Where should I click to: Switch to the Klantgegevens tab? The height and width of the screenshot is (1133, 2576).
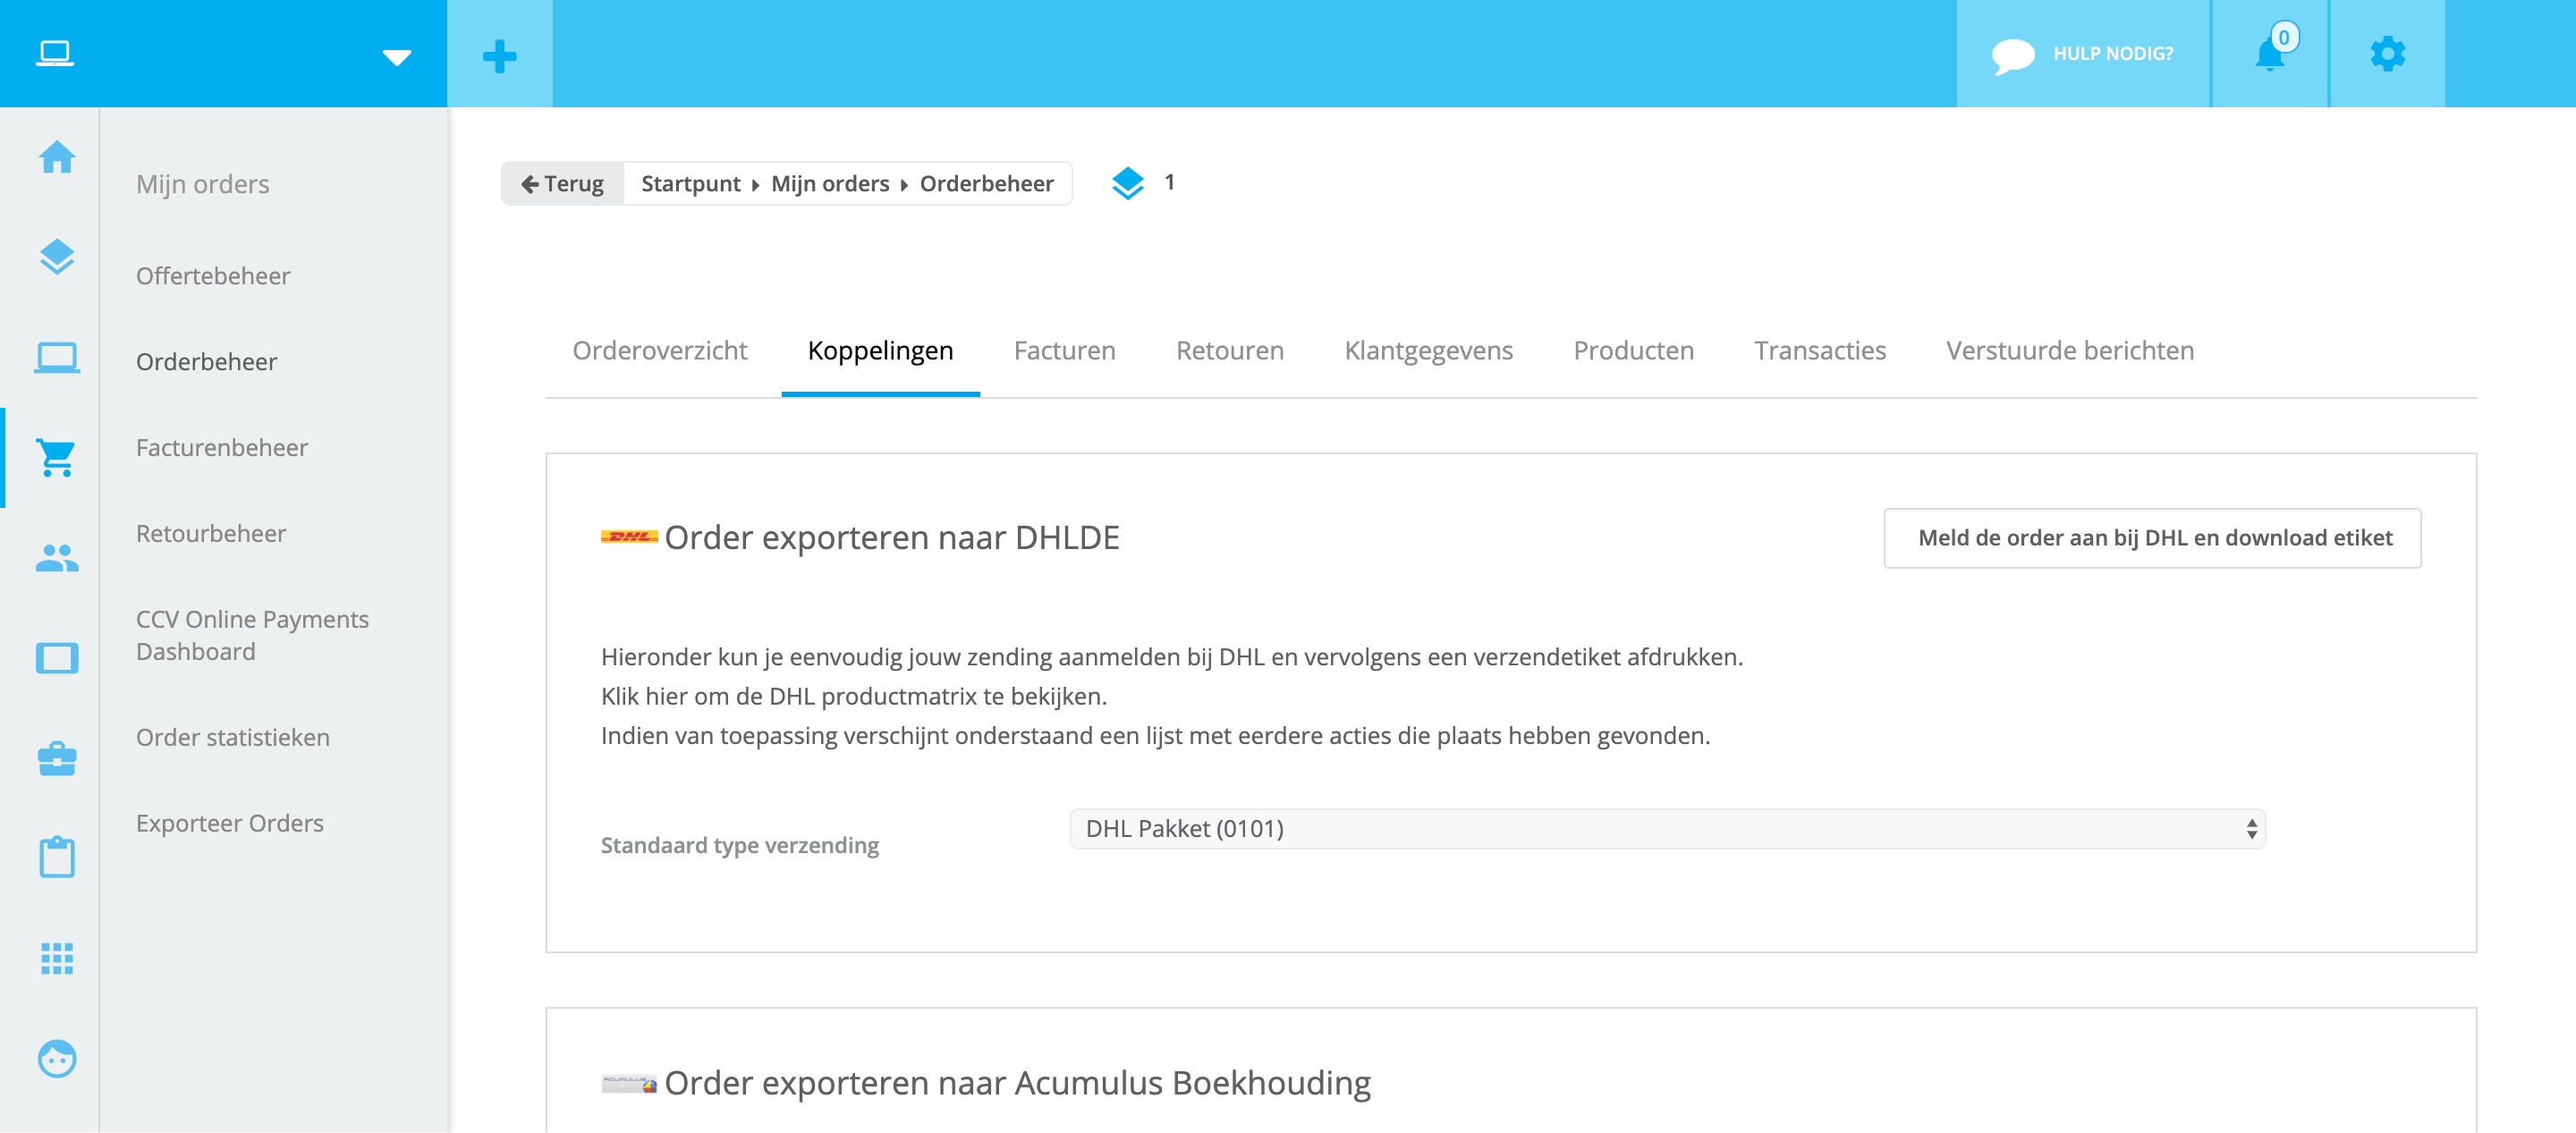point(1428,350)
